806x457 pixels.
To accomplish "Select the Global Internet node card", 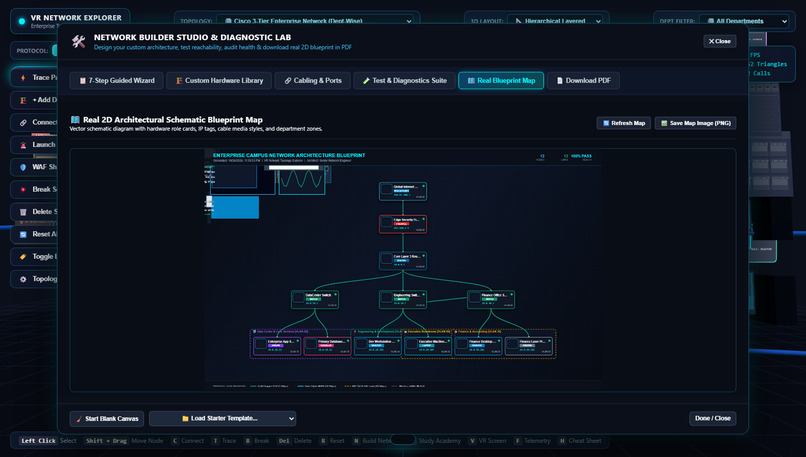I will [x=402, y=191].
